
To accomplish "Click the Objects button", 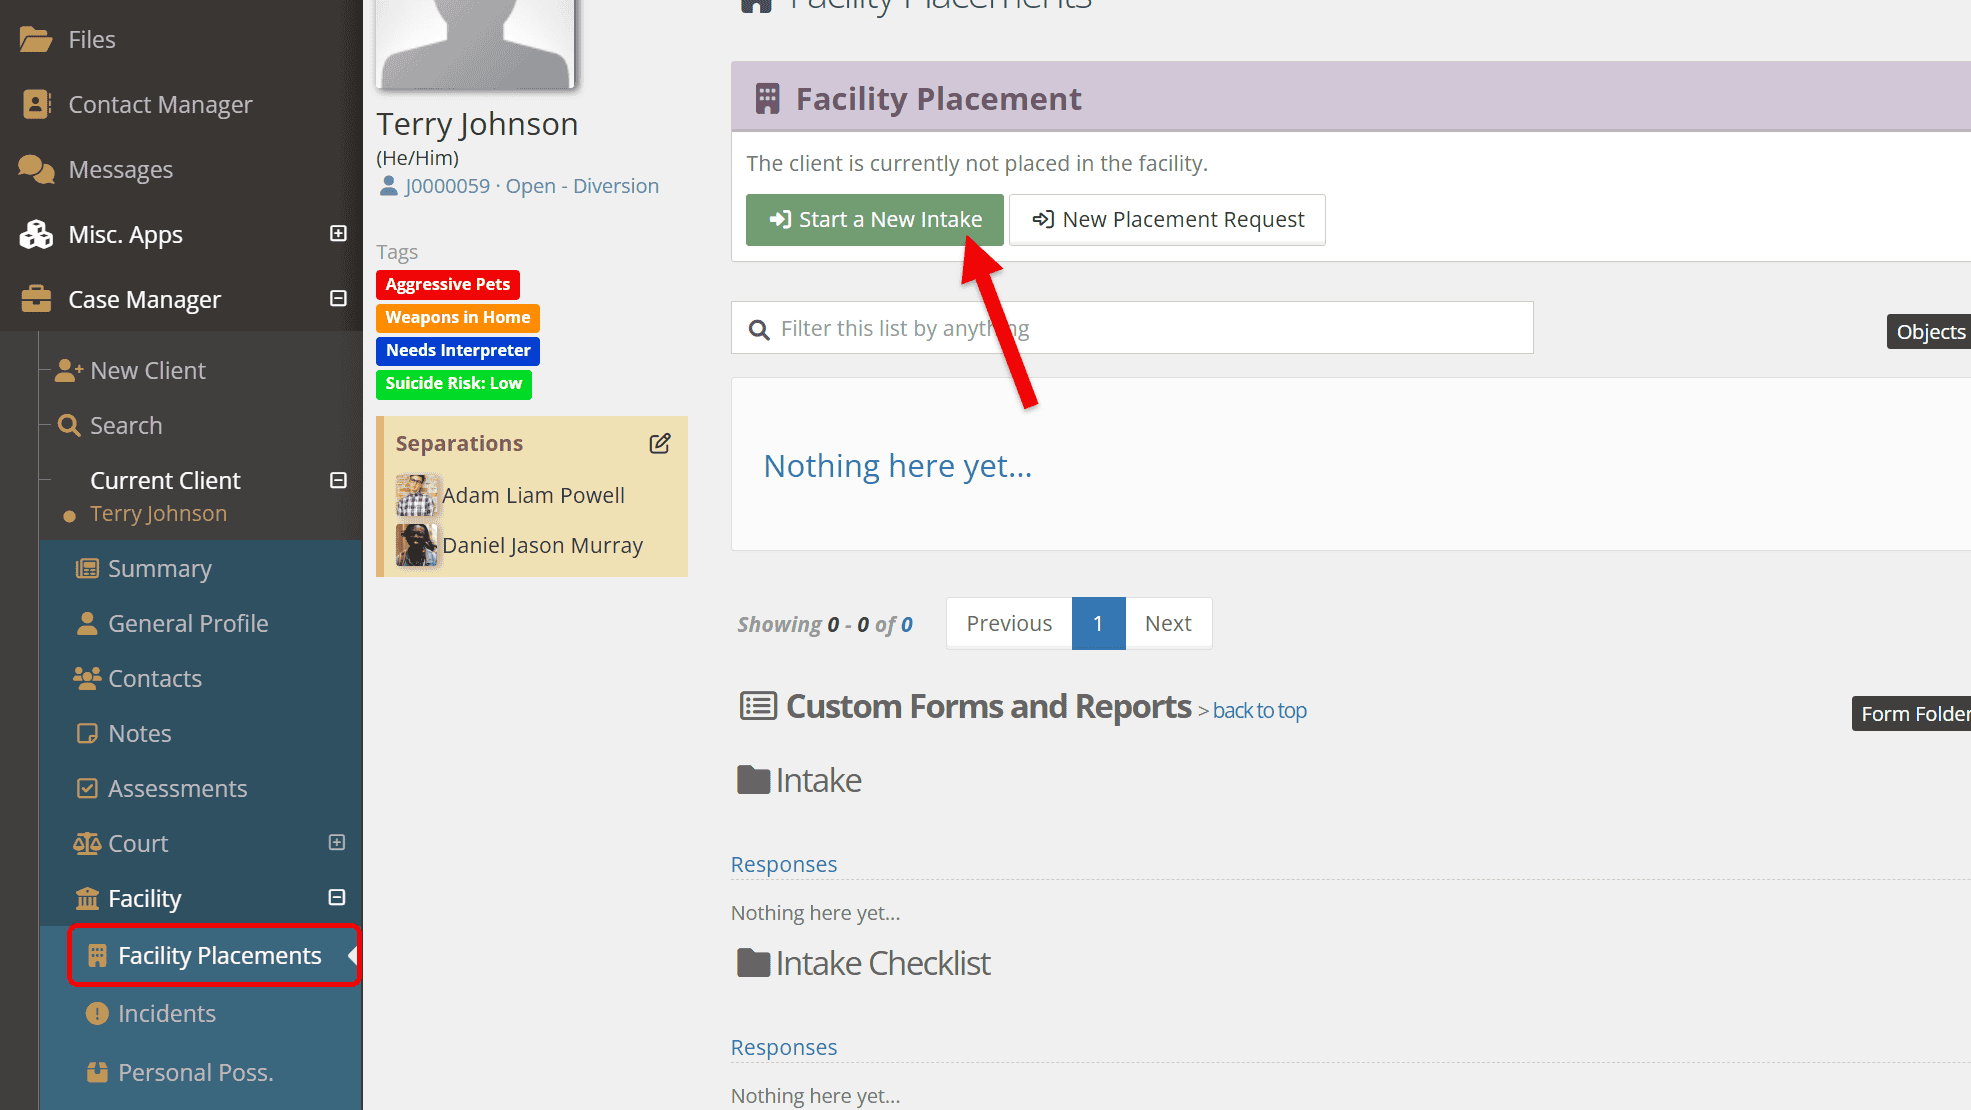I will tap(1929, 331).
